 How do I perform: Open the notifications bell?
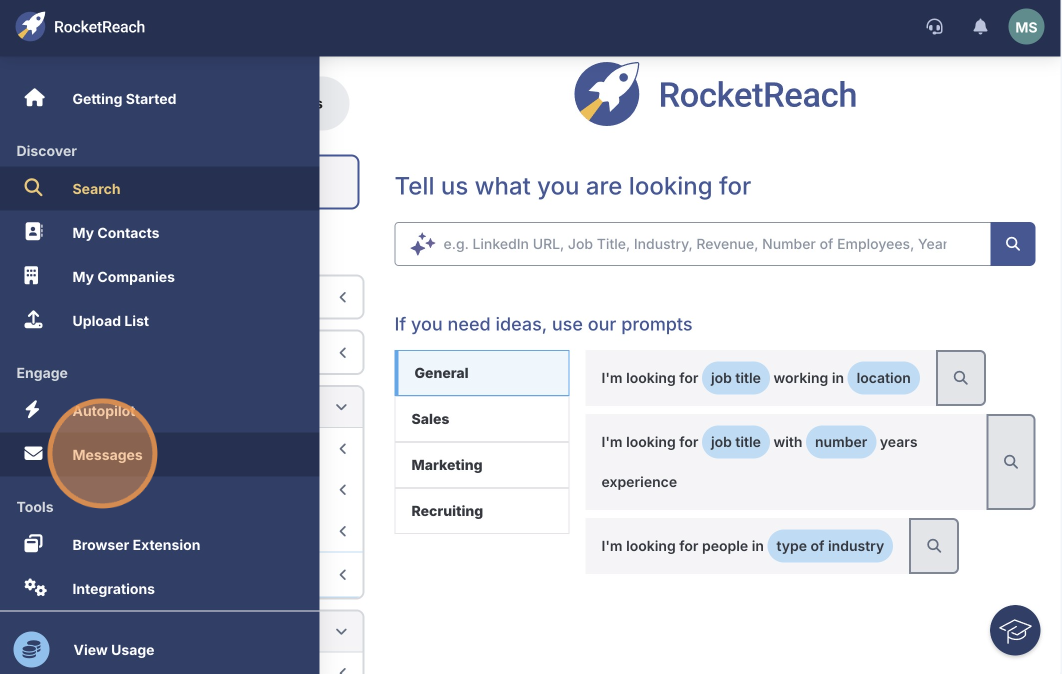coord(980,27)
